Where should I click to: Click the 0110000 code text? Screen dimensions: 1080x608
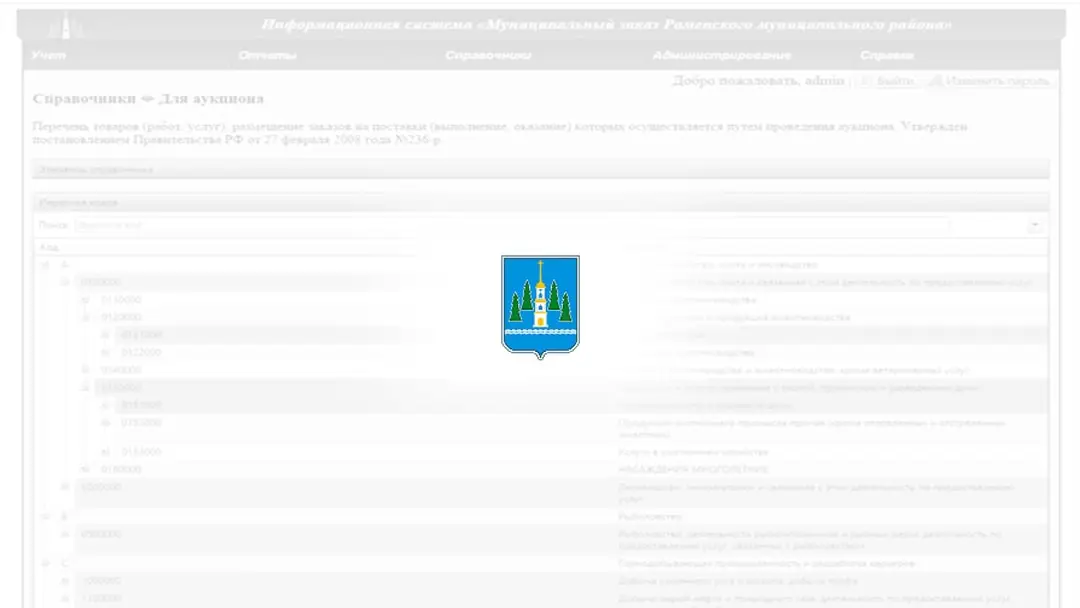121,300
